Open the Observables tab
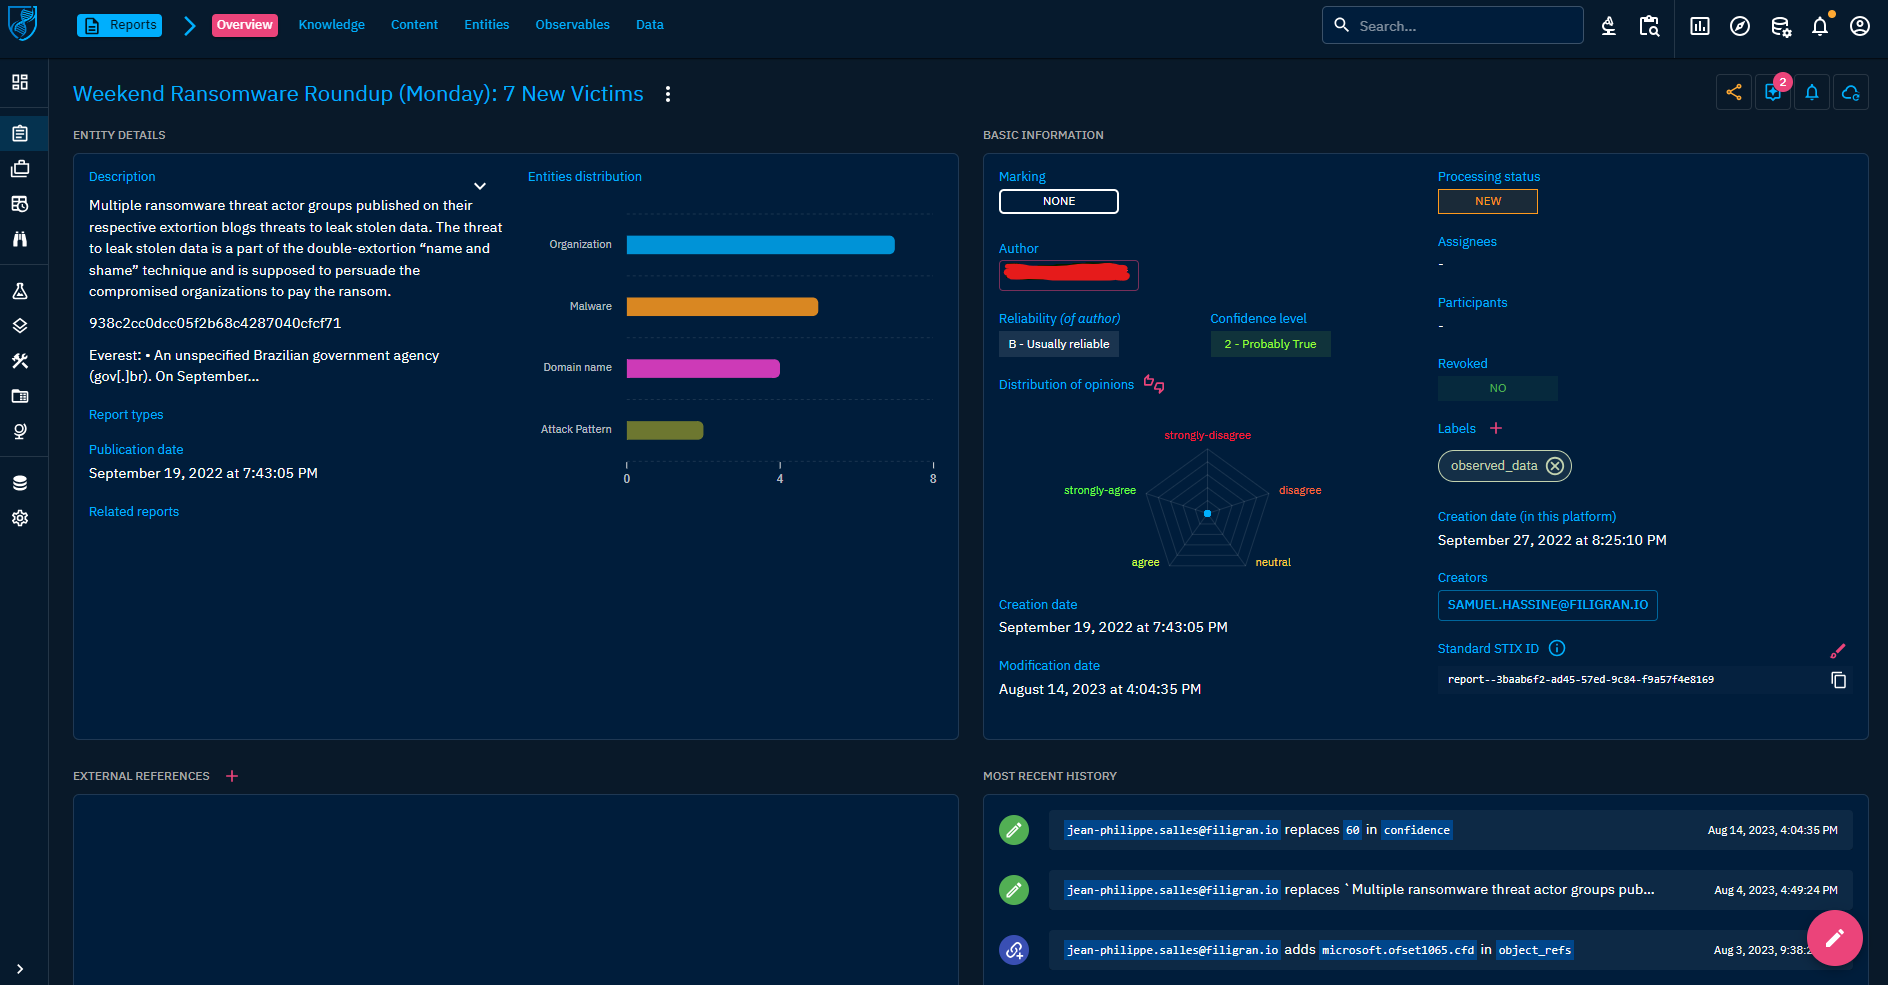 click(x=572, y=25)
